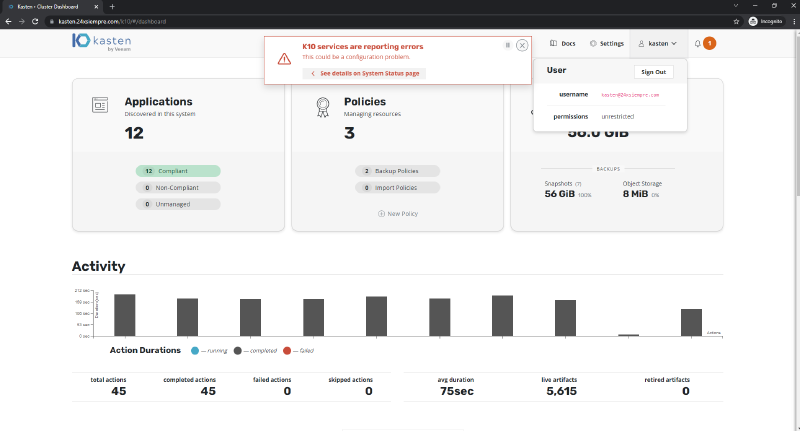
Task: View the 2 Backup Policies
Action: (x=397, y=171)
